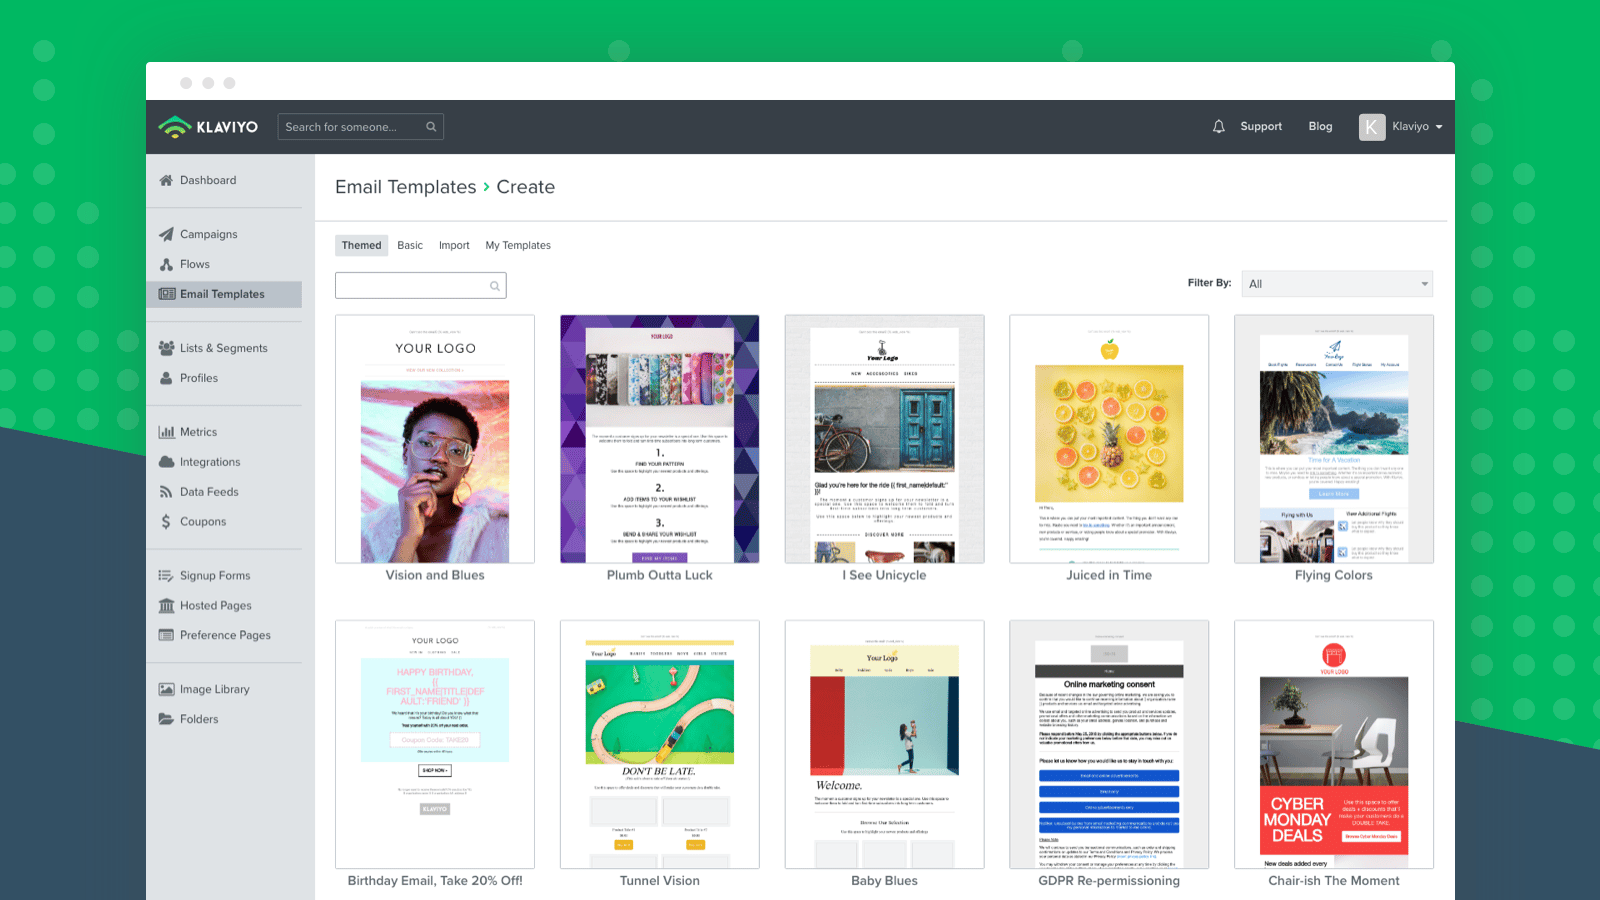Click the Dashboard home icon
The image size is (1600, 900).
166,181
